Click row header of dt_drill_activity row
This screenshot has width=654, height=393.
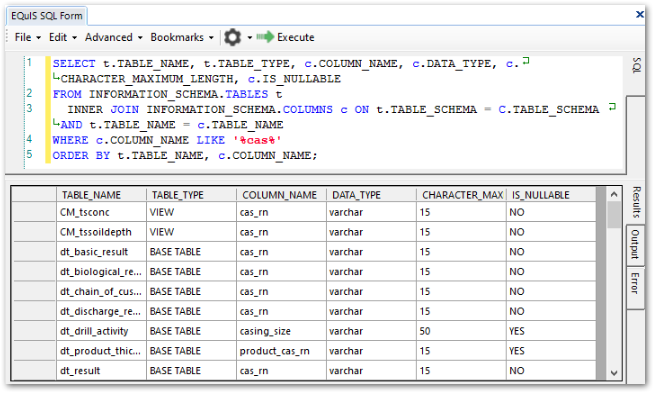click(x=35, y=331)
